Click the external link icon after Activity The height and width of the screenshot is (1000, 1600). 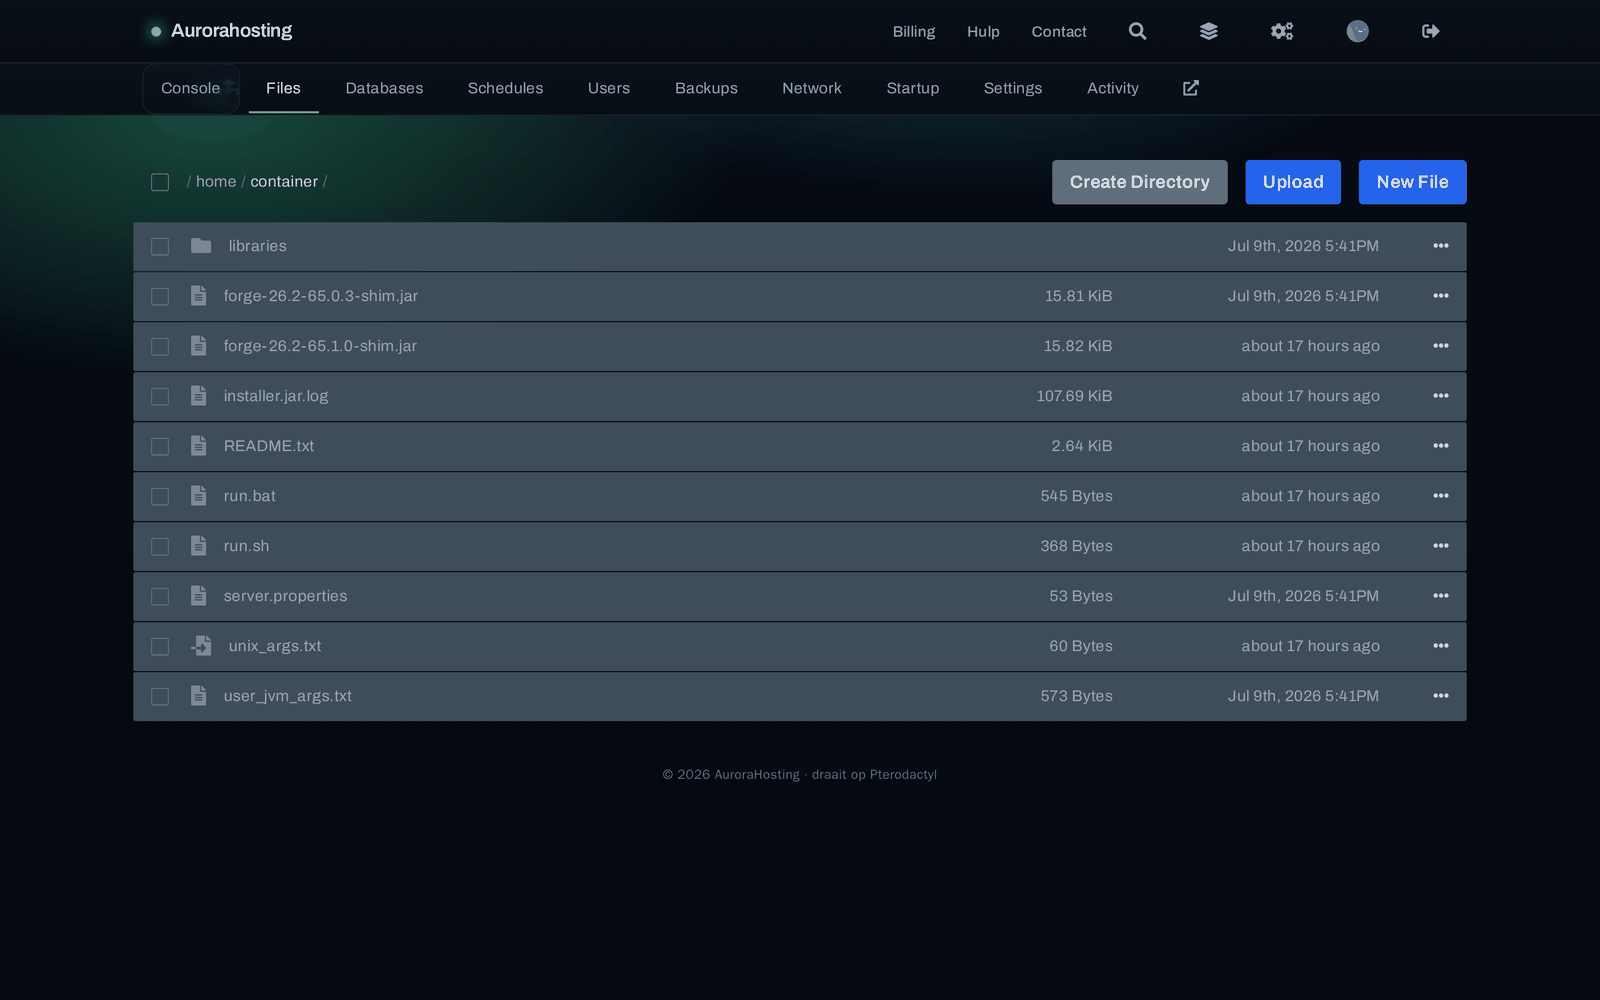[1191, 88]
